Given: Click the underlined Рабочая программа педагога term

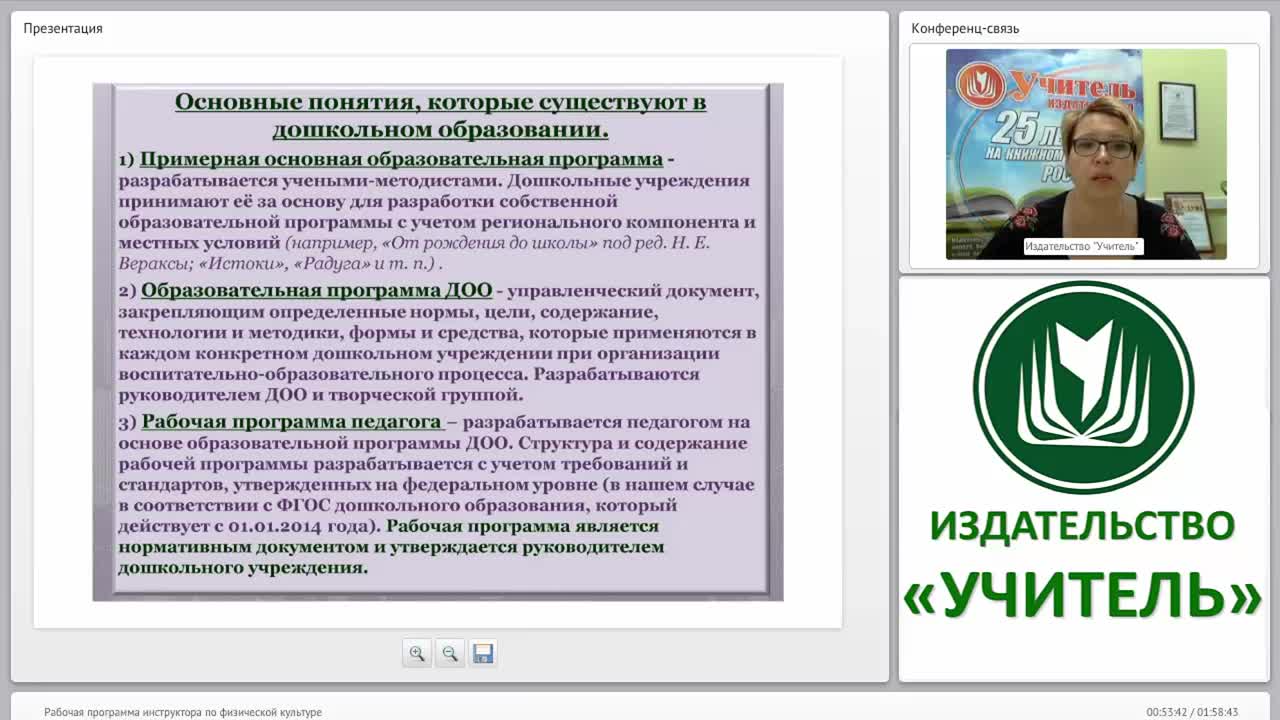Looking at the screenshot, I should pos(292,422).
